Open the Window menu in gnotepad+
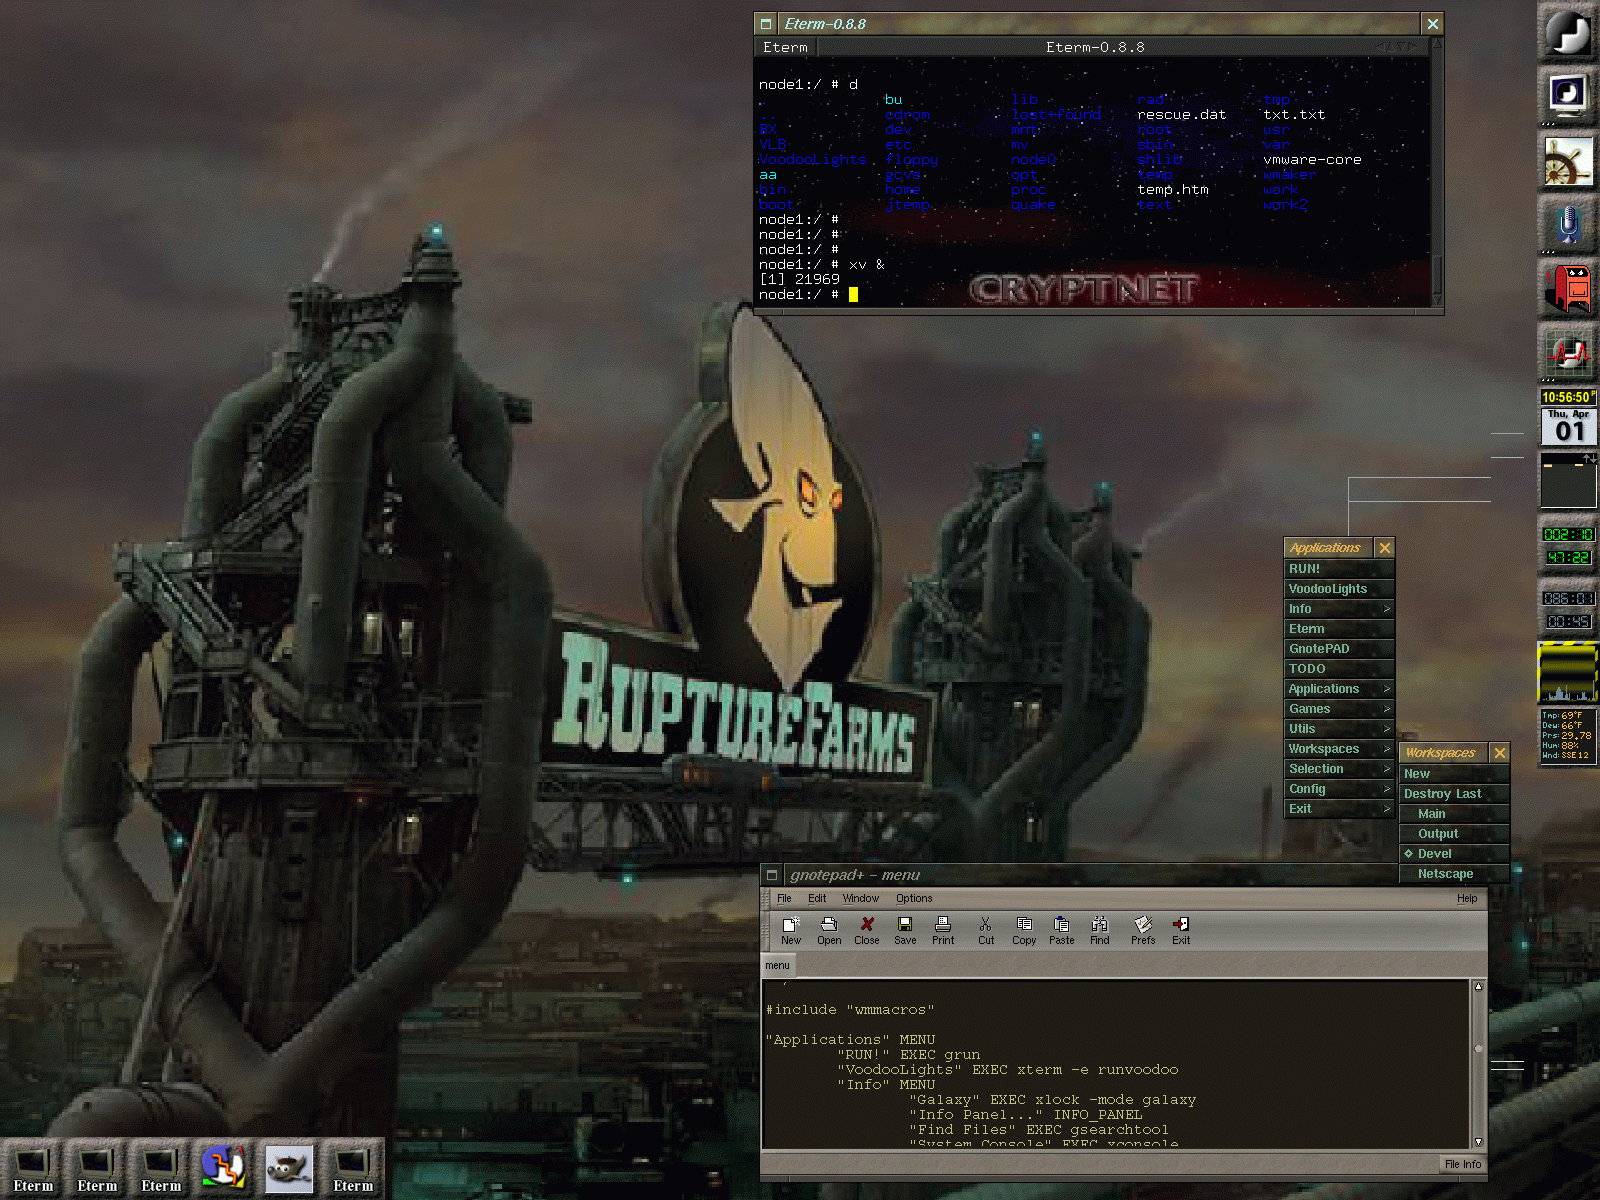The height and width of the screenshot is (1200, 1600). (860, 898)
